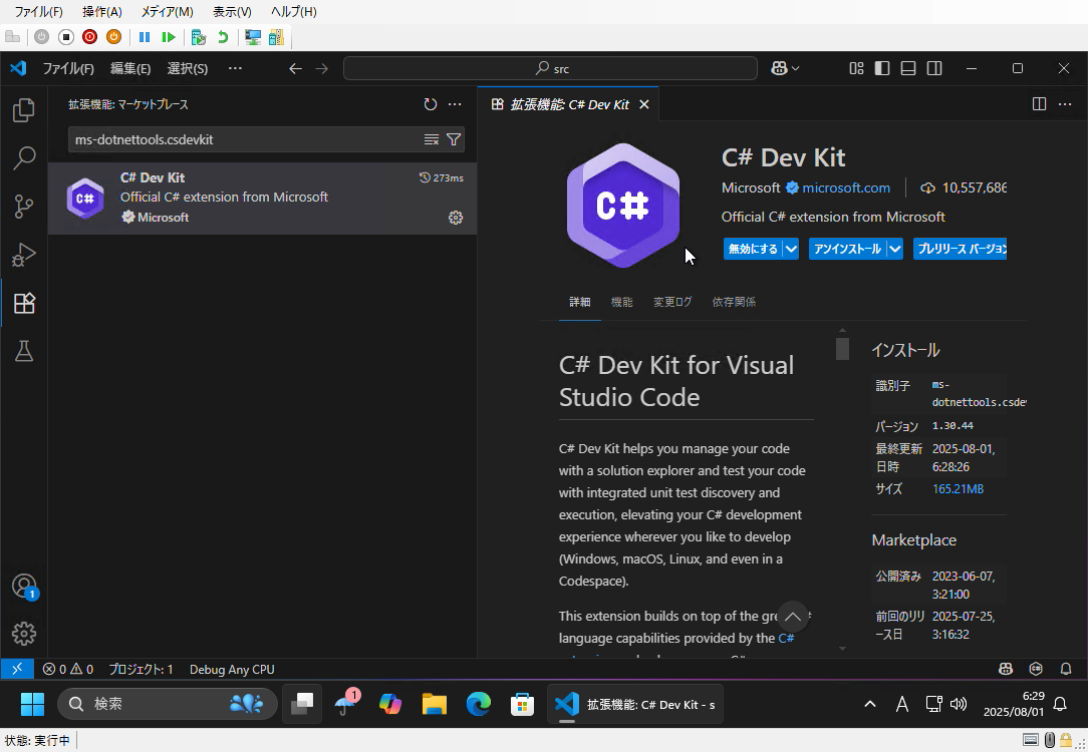Close the C# Dev Kit extension tab

click(644, 104)
